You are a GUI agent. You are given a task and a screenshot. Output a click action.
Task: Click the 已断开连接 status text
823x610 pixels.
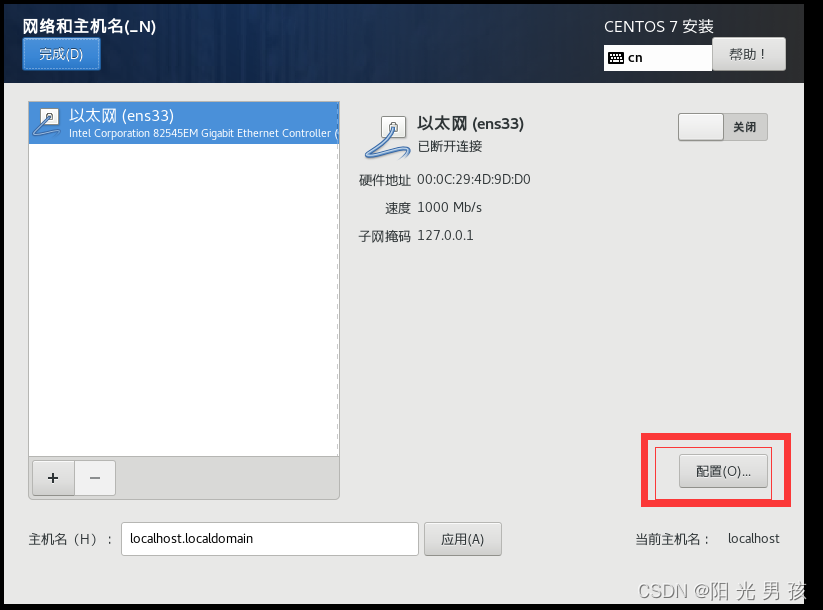click(x=450, y=146)
